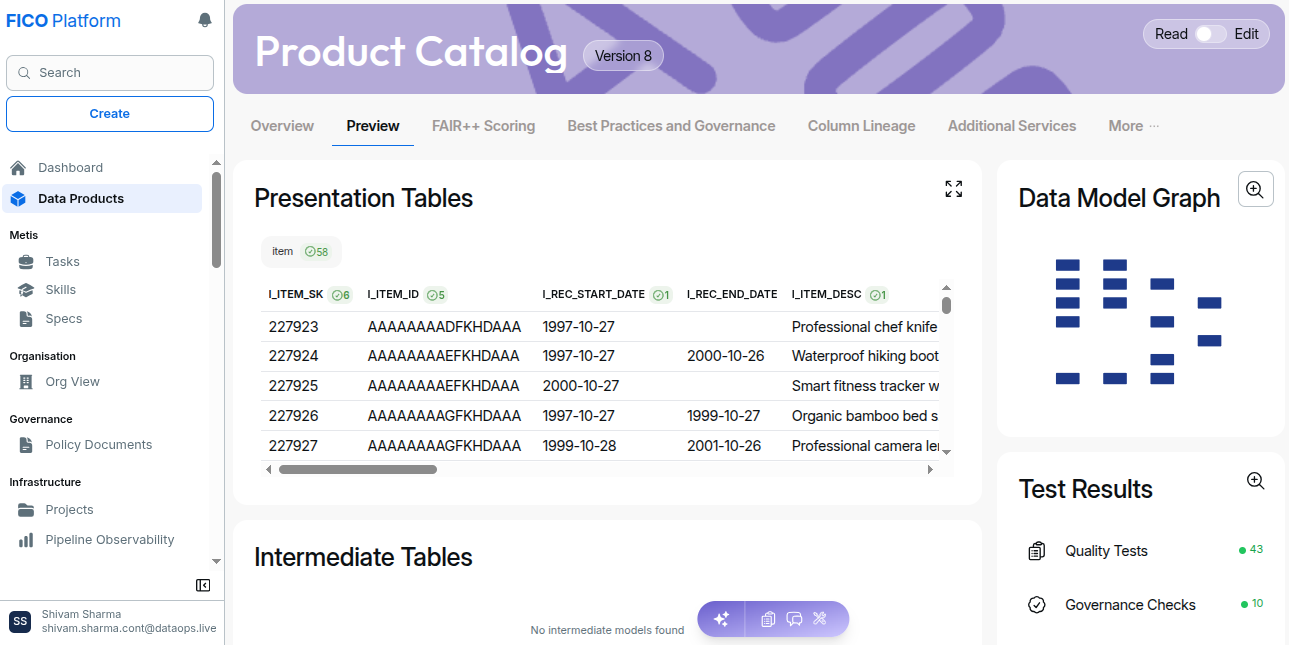Toggle the Read/Edit switch
1289x645 pixels.
click(x=1210, y=34)
